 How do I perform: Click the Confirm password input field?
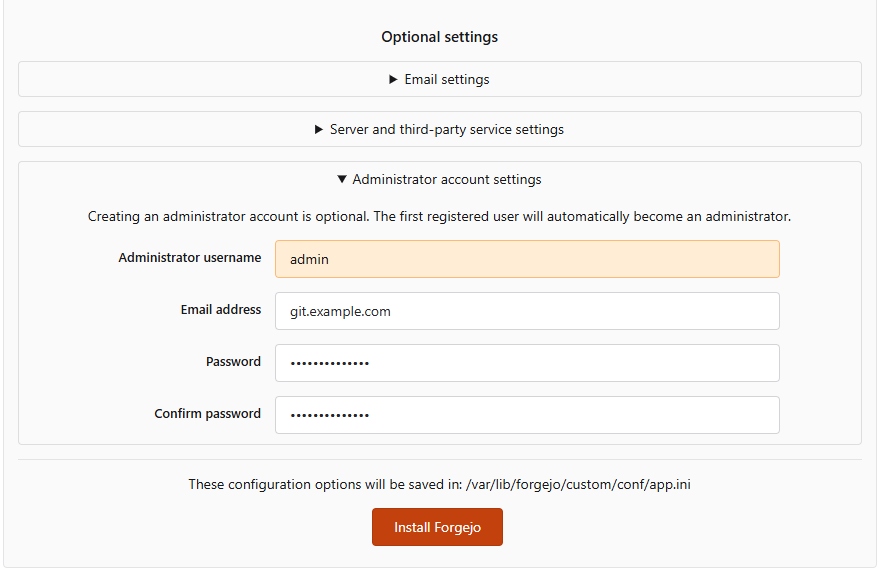pos(527,415)
